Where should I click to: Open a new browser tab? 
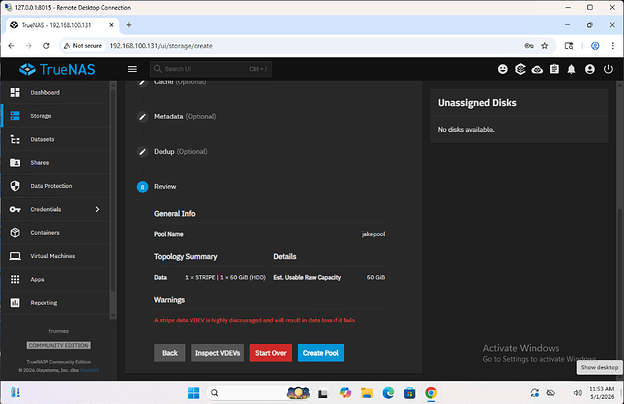click(129, 25)
